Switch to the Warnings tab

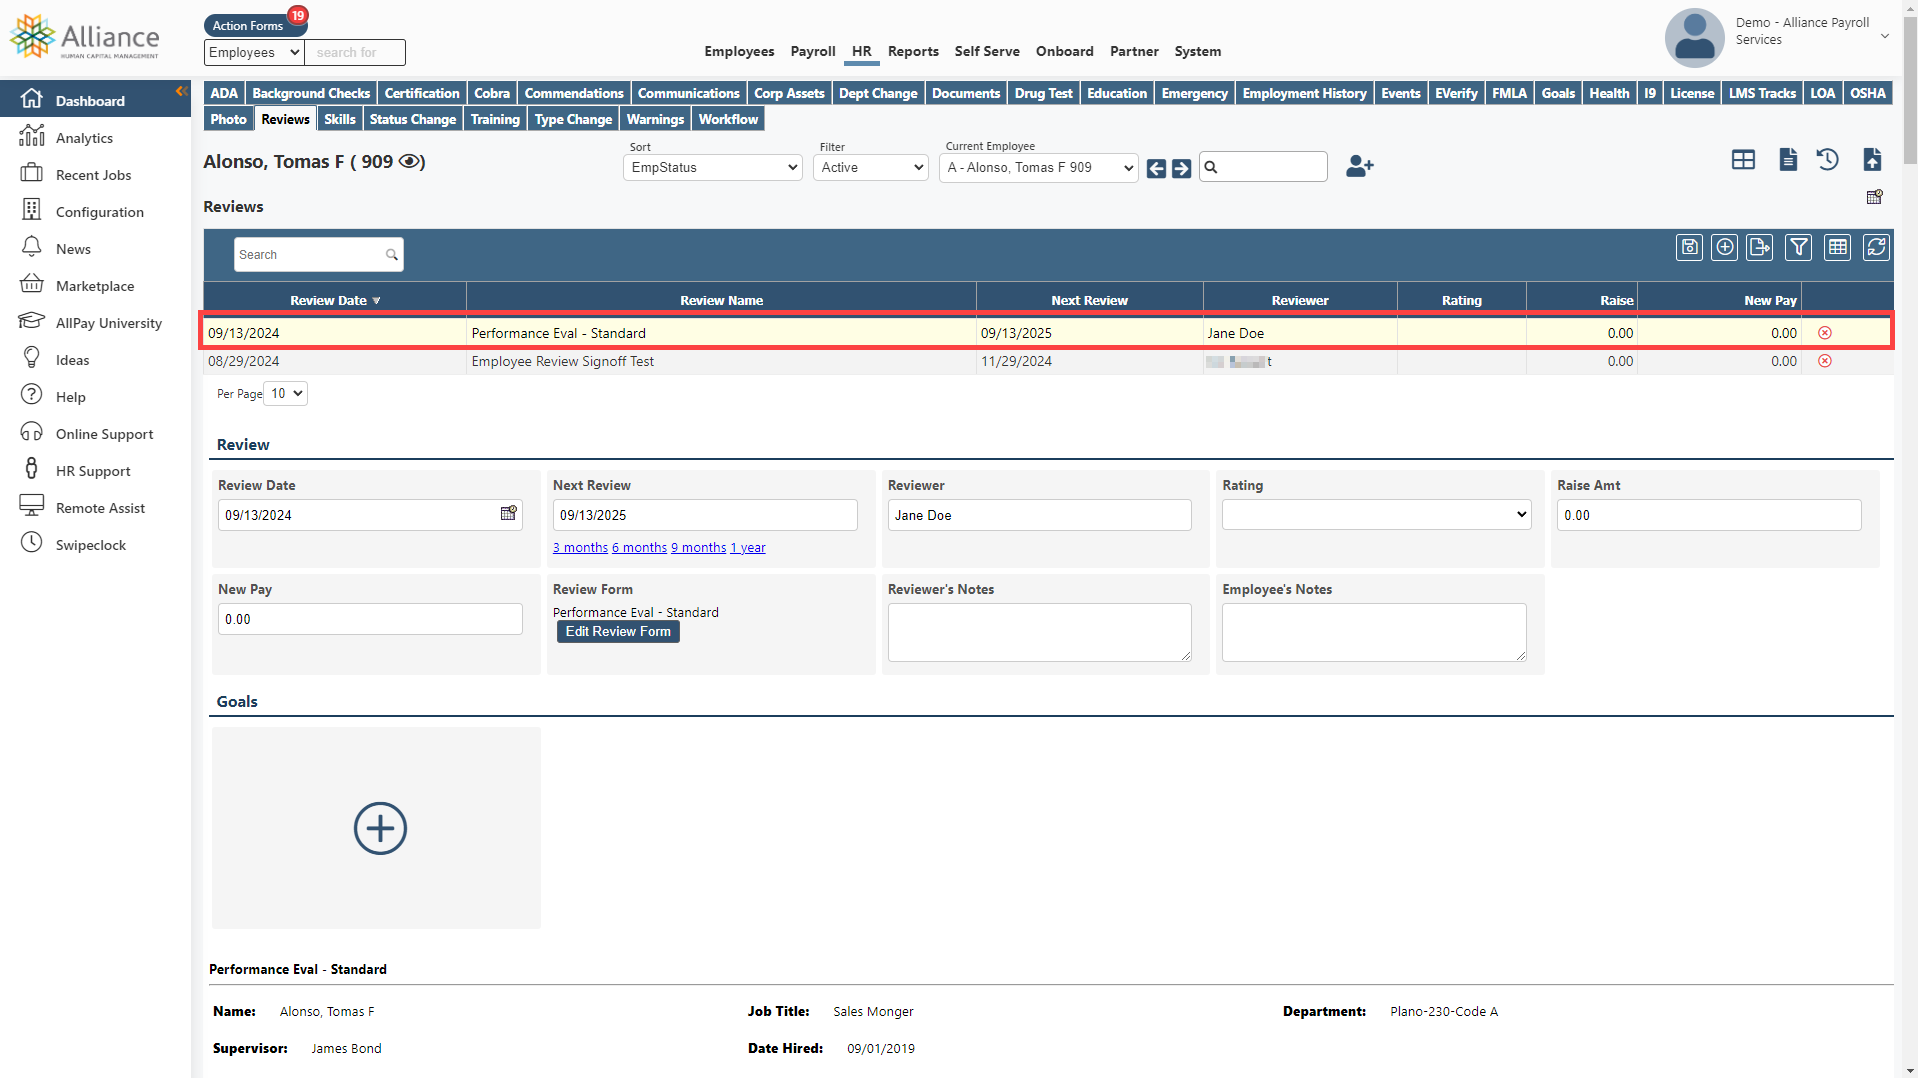[655, 119]
